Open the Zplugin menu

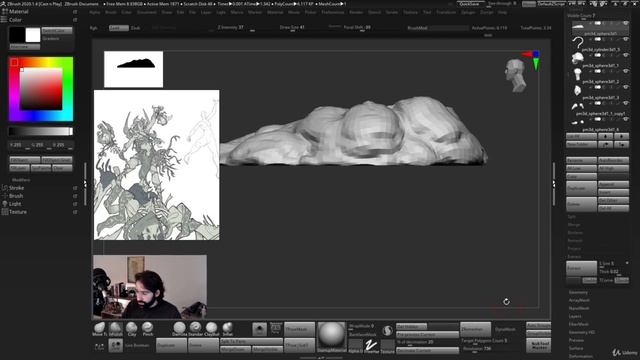(468, 12)
